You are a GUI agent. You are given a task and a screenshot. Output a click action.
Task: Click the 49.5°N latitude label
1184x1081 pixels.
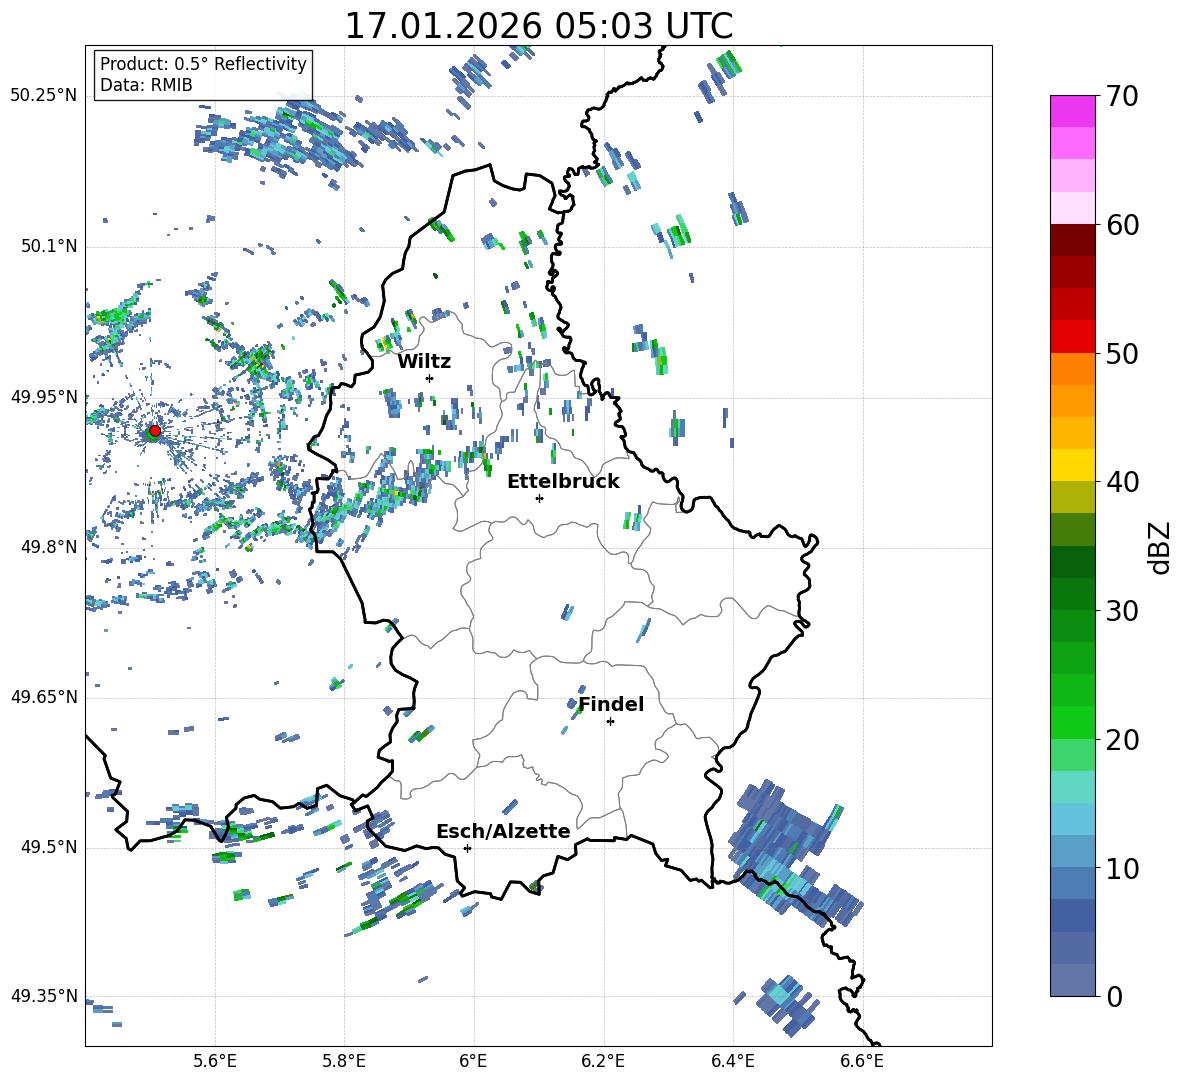49,847
